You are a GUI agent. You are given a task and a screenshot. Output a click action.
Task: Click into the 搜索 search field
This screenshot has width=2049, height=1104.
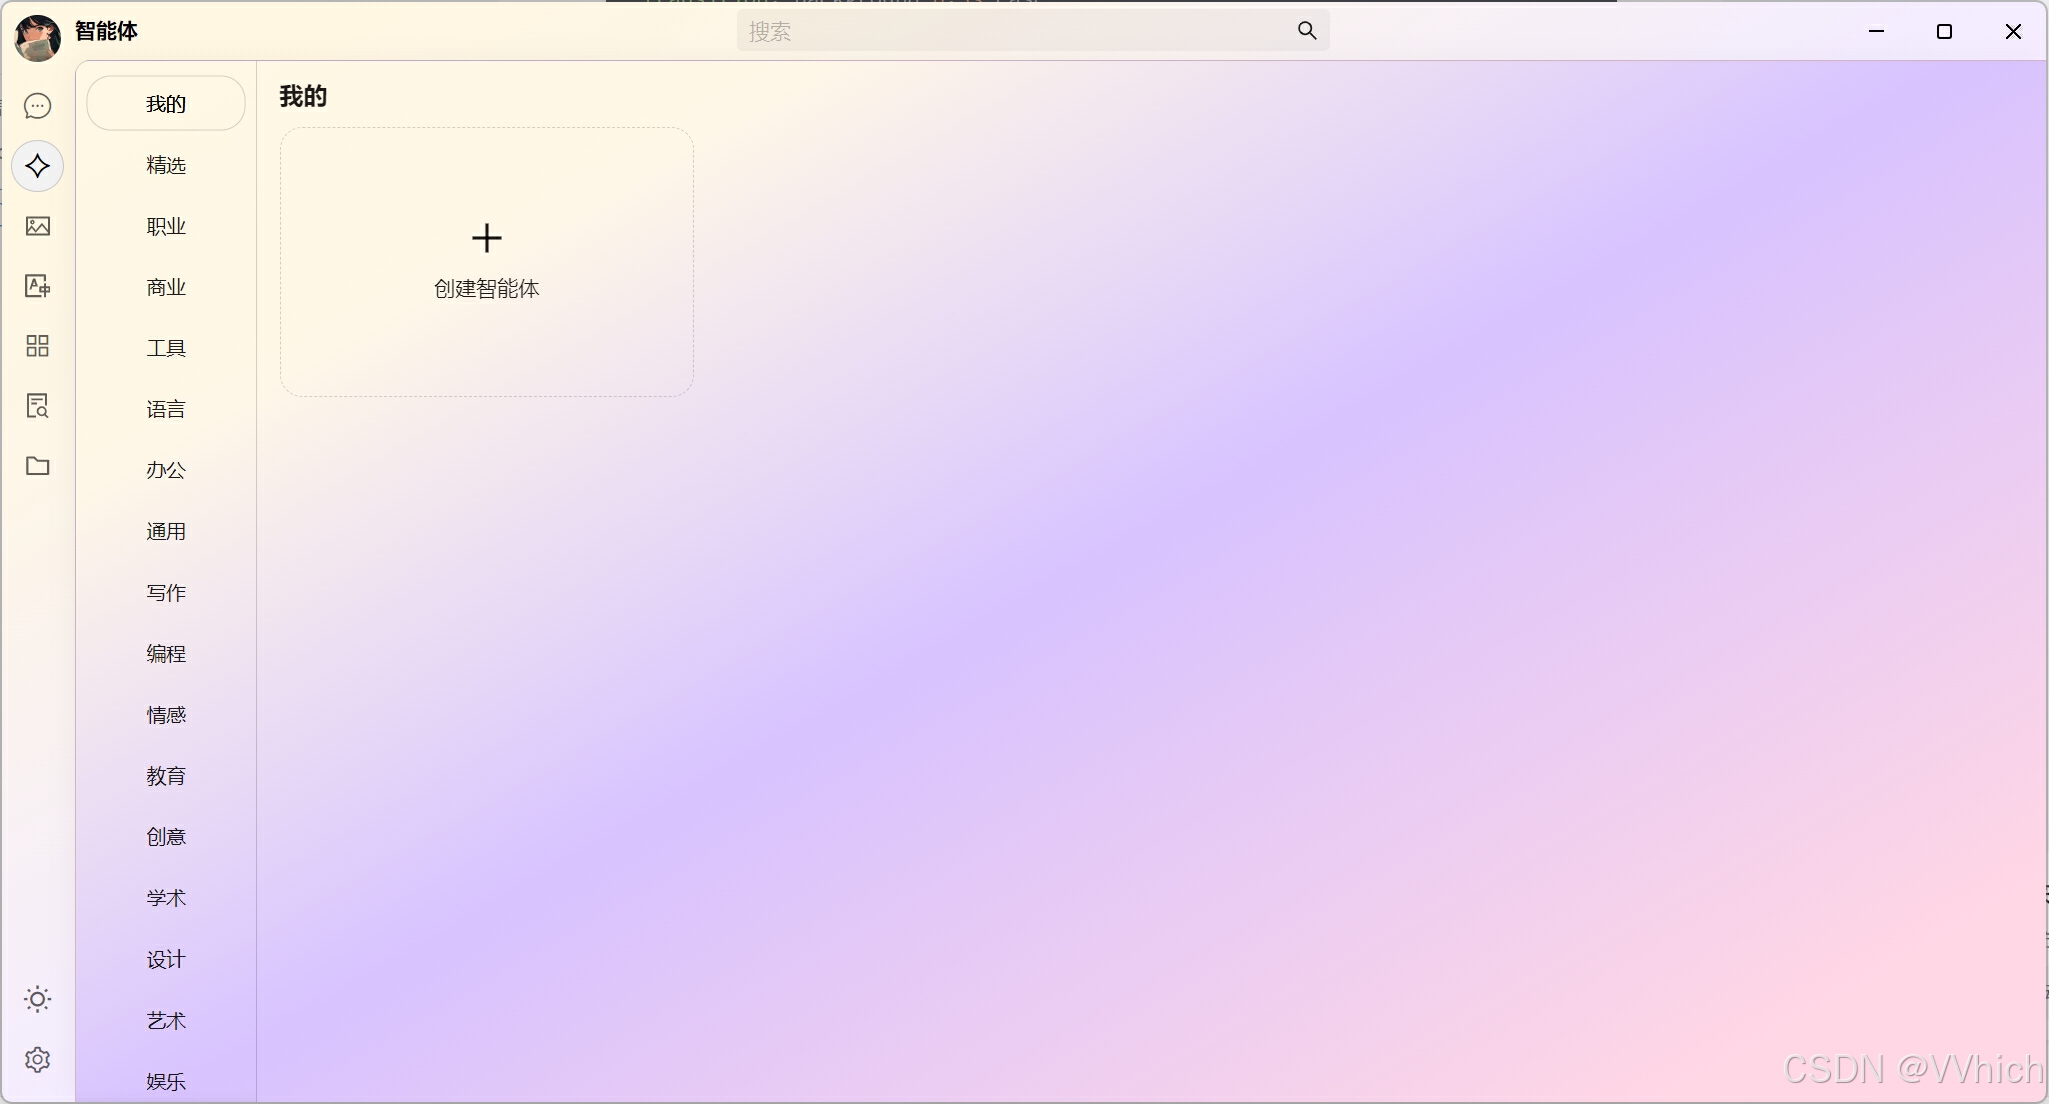(1010, 31)
